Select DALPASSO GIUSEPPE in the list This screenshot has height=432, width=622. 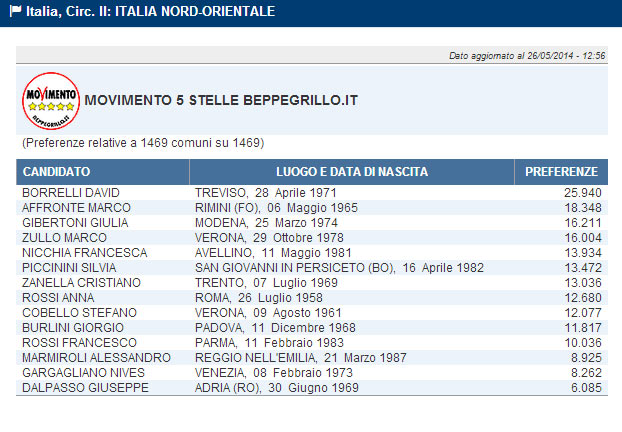coord(80,387)
